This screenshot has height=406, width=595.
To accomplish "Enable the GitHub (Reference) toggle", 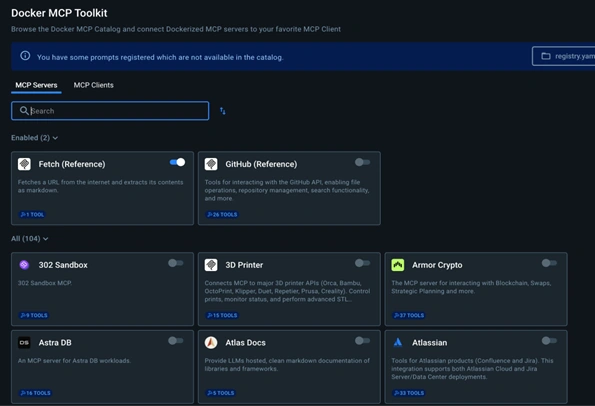I will point(362,162).
